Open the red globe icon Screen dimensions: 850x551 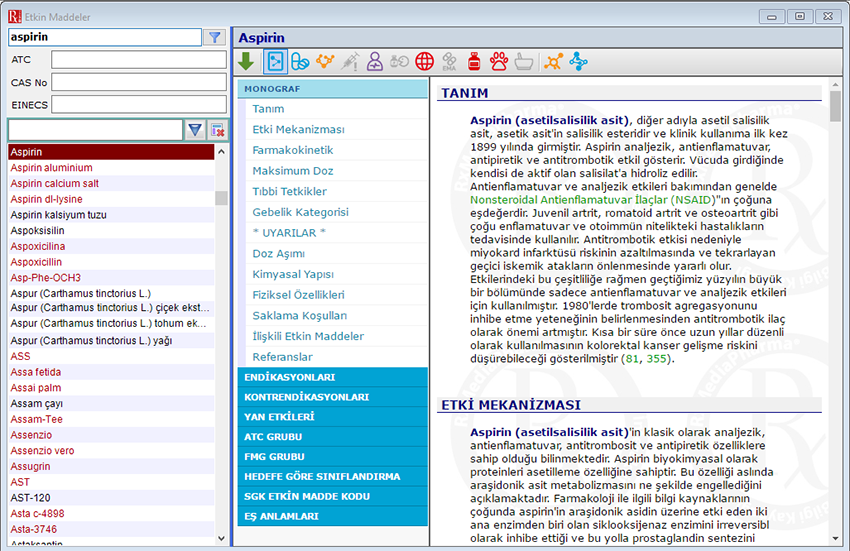point(424,61)
